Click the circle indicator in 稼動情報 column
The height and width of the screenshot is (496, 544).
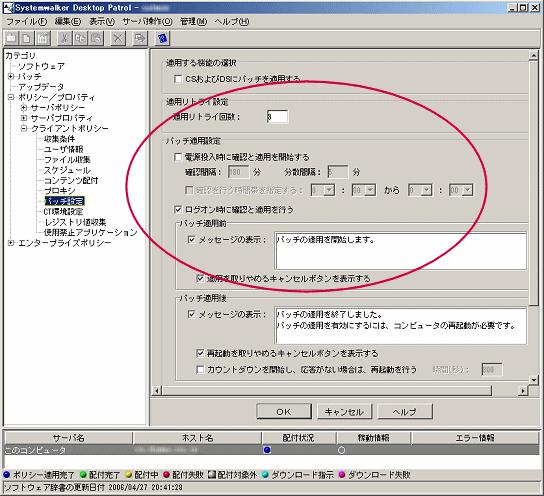tap(341, 450)
